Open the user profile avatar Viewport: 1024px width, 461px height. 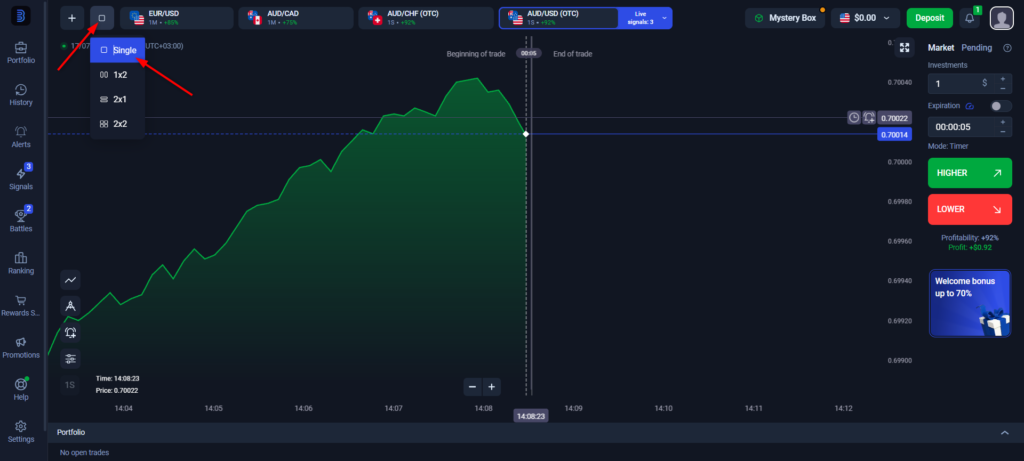(1002, 18)
